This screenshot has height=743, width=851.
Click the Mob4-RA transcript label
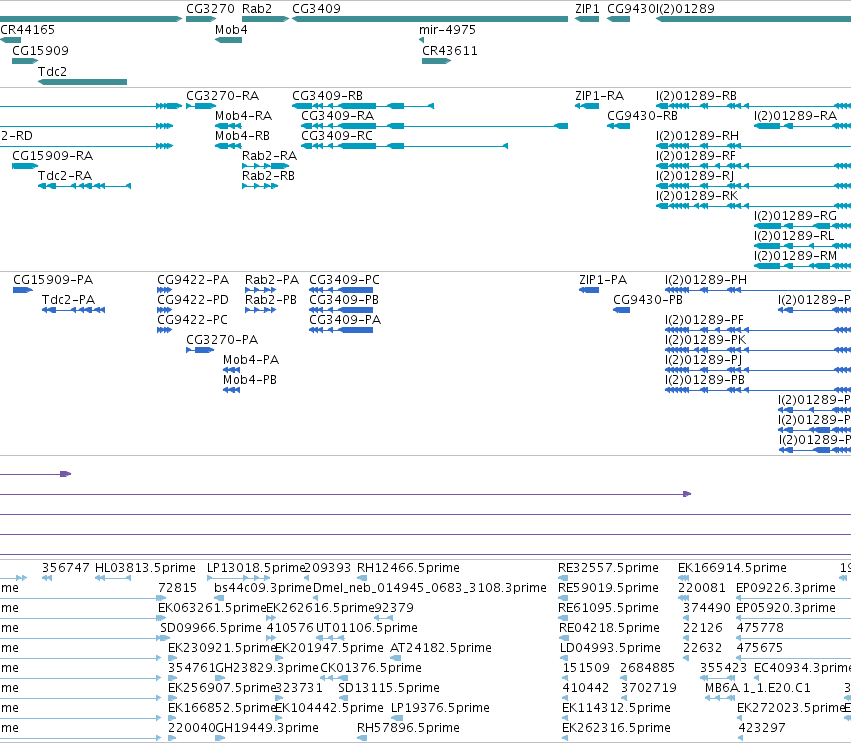[x=244, y=116]
